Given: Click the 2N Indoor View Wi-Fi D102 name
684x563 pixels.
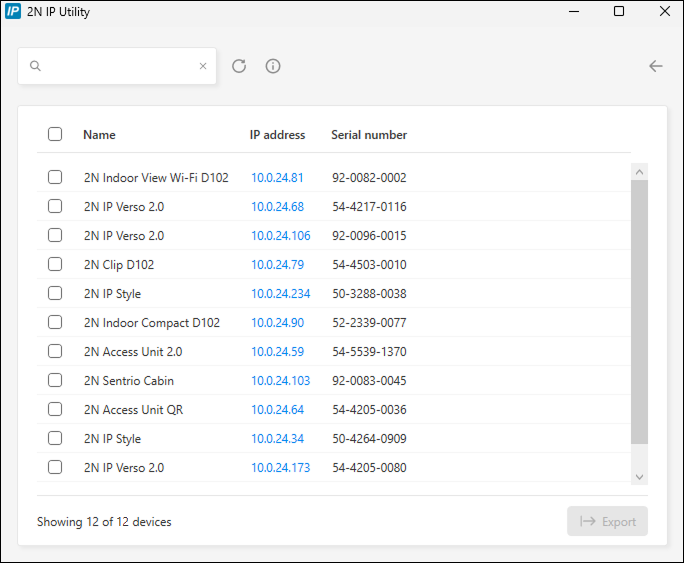Looking at the screenshot, I should 156,177.
